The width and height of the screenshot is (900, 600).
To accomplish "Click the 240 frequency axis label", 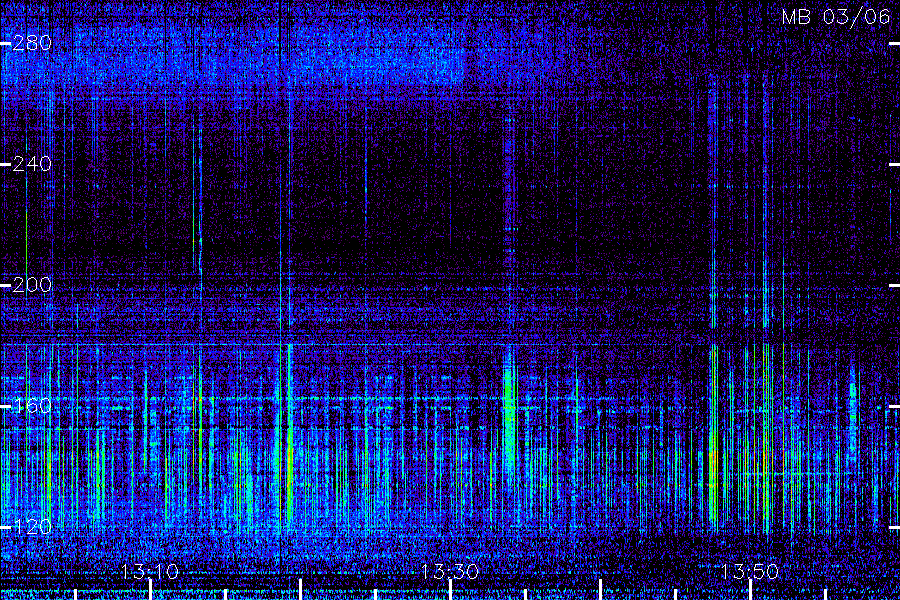I will click(x=32, y=164).
